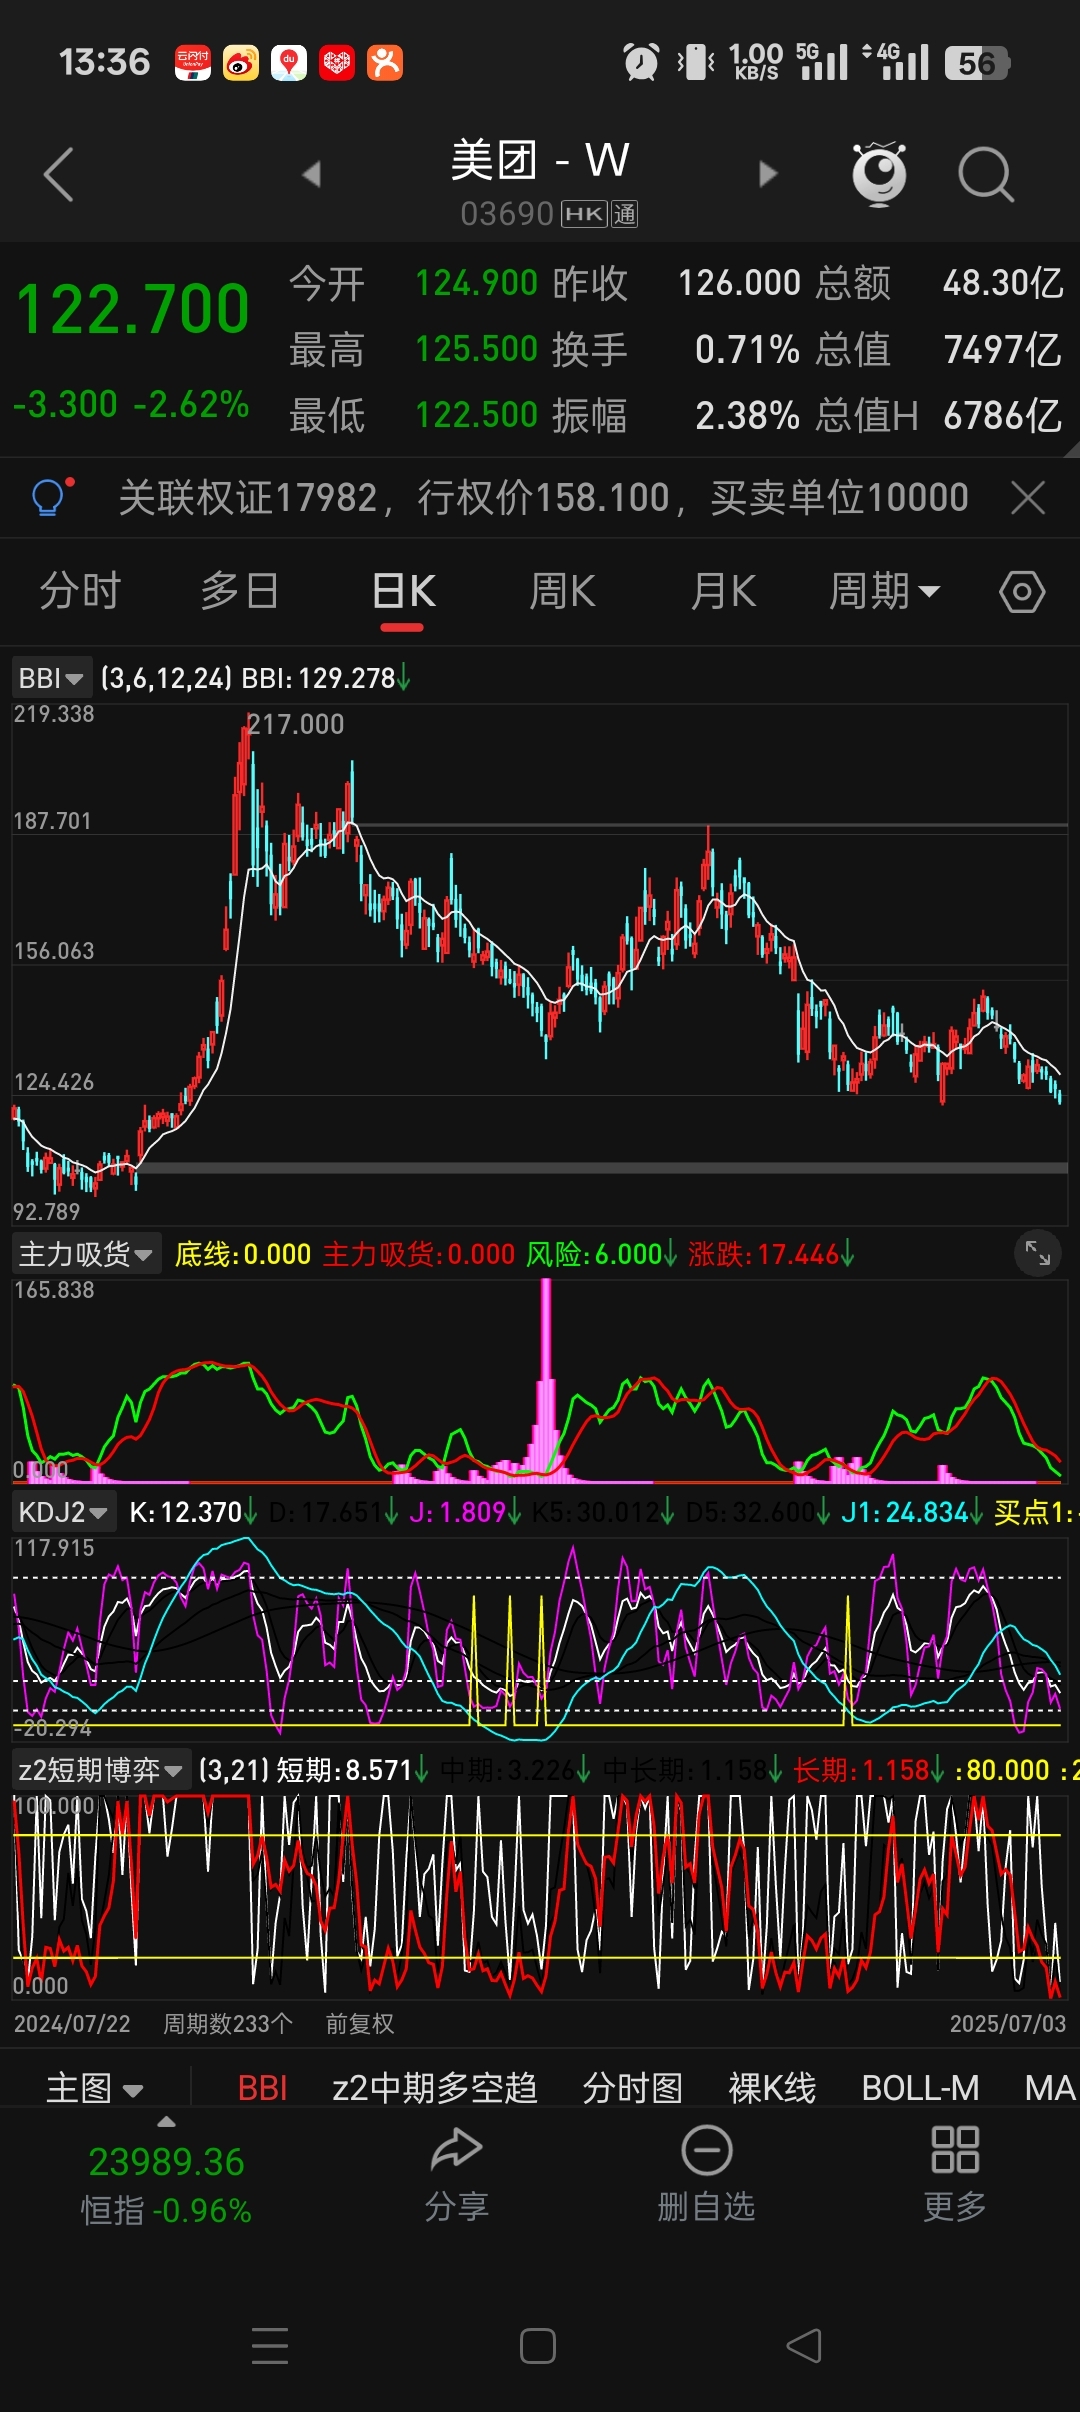Go to previous stock with left triangle
This screenshot has width=1080, height=2412.
point(312,174)
